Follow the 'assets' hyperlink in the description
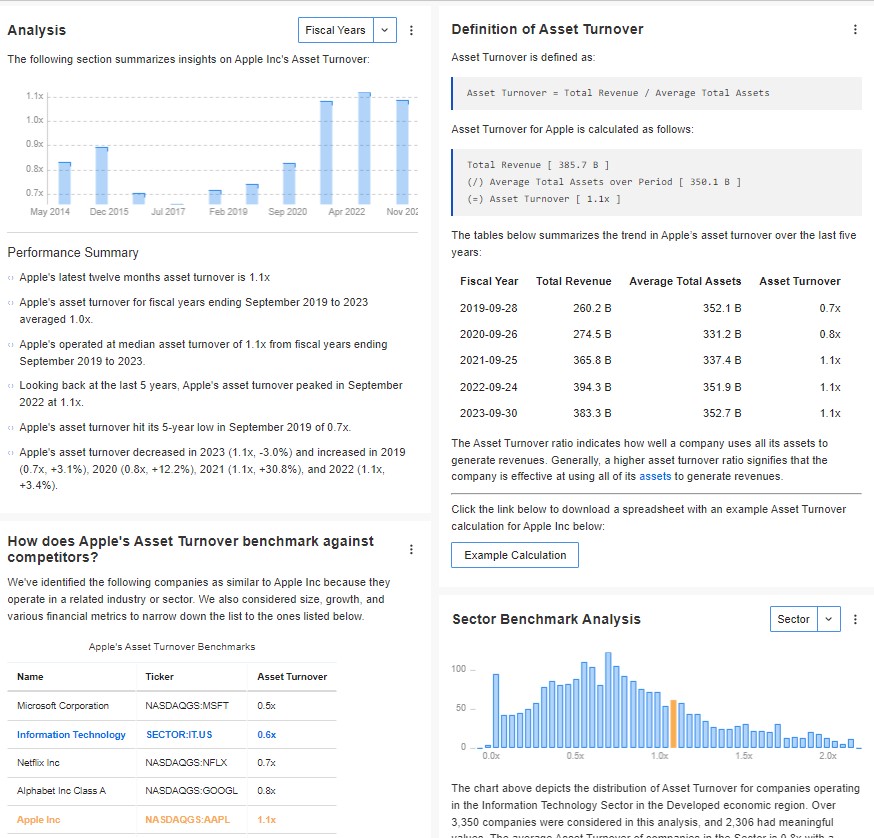Image resolution: width=874 pixels, height=838 pixels. click(x=655, y=476)
